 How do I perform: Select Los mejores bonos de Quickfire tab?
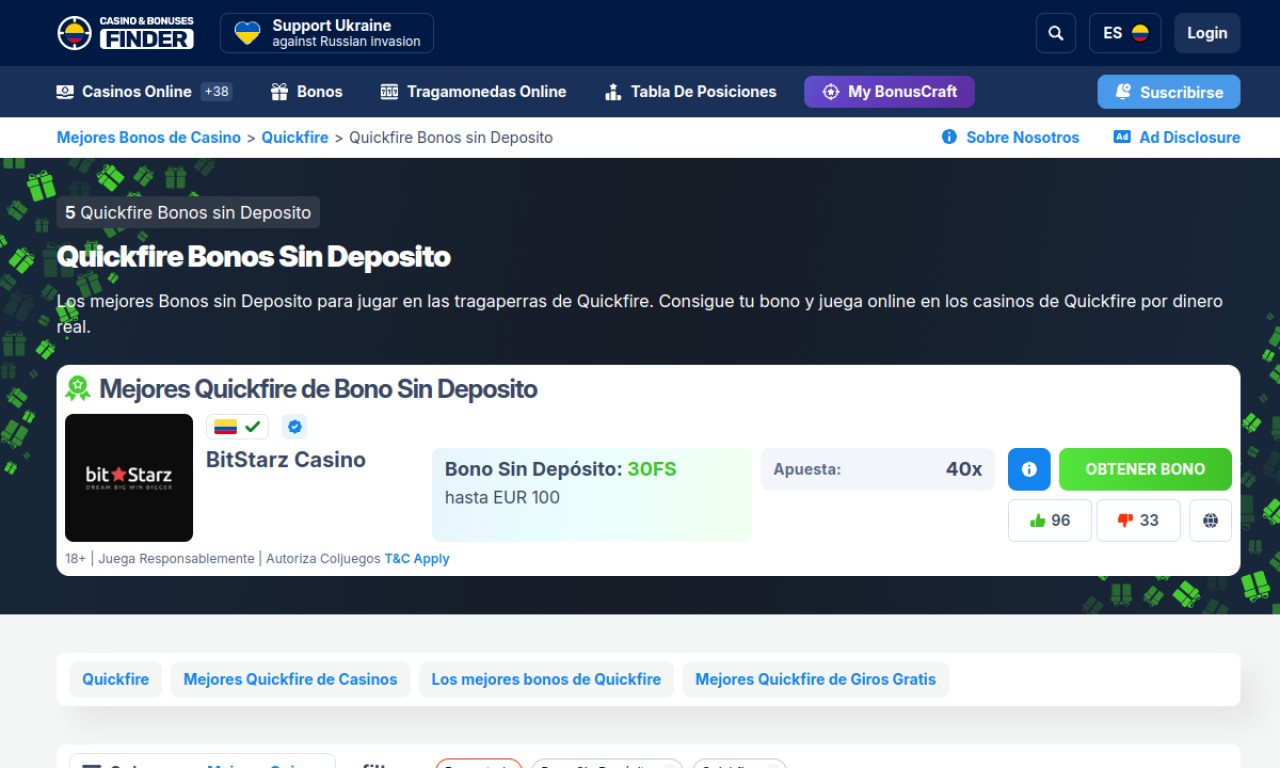546,679
